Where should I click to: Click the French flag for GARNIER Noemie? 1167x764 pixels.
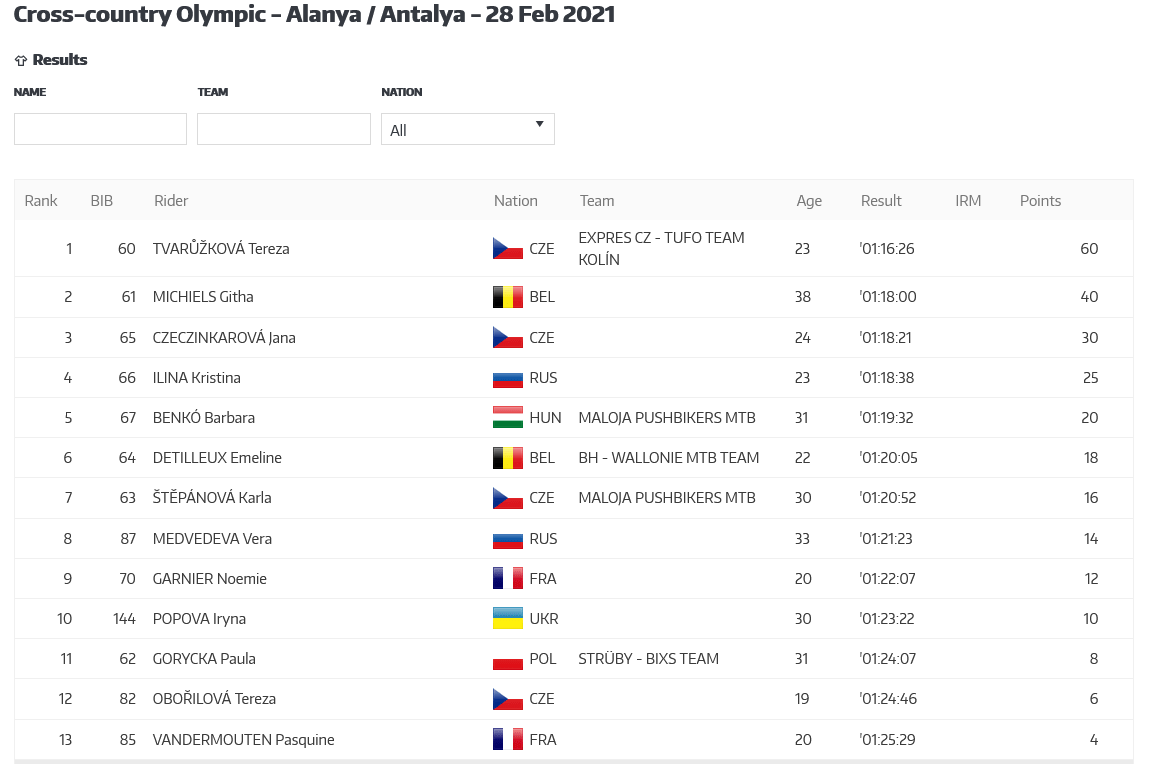click(x=508, y=579)
